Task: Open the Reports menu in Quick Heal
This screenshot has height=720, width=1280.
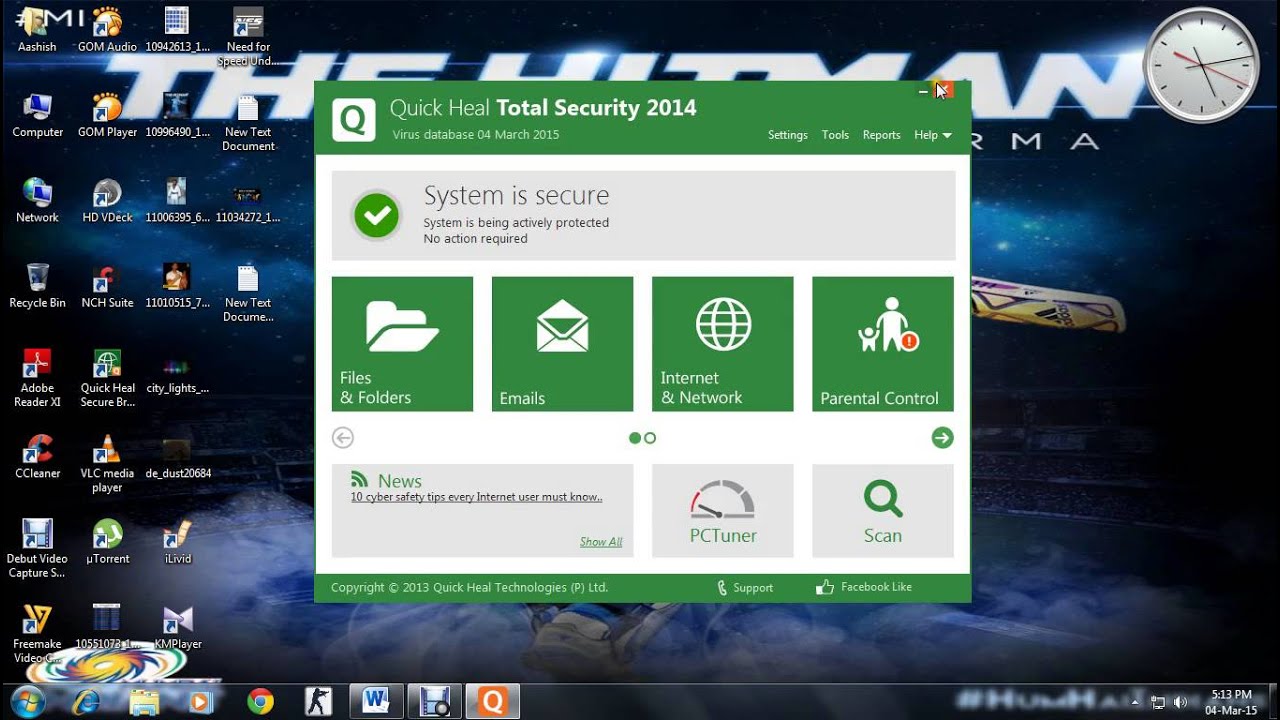Action: click(882, 135)
